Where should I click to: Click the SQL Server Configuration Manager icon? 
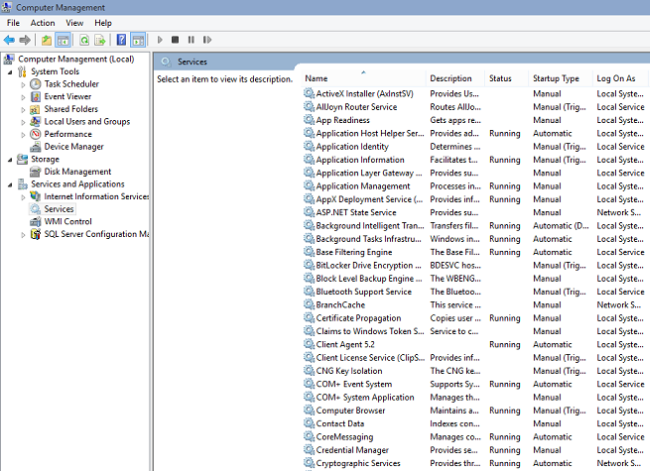pos(36,234)
